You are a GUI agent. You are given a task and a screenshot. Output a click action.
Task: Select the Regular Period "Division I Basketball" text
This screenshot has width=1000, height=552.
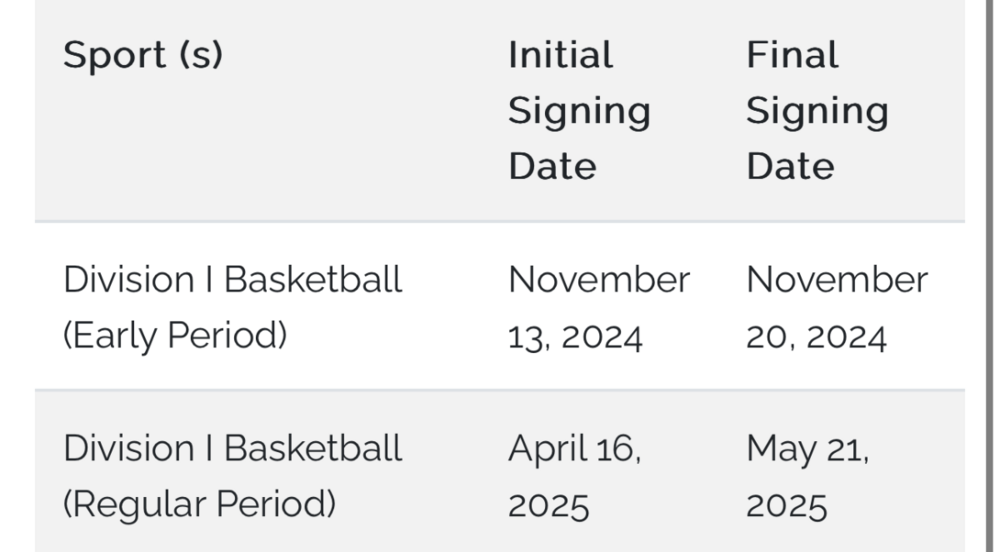[232, 448]
